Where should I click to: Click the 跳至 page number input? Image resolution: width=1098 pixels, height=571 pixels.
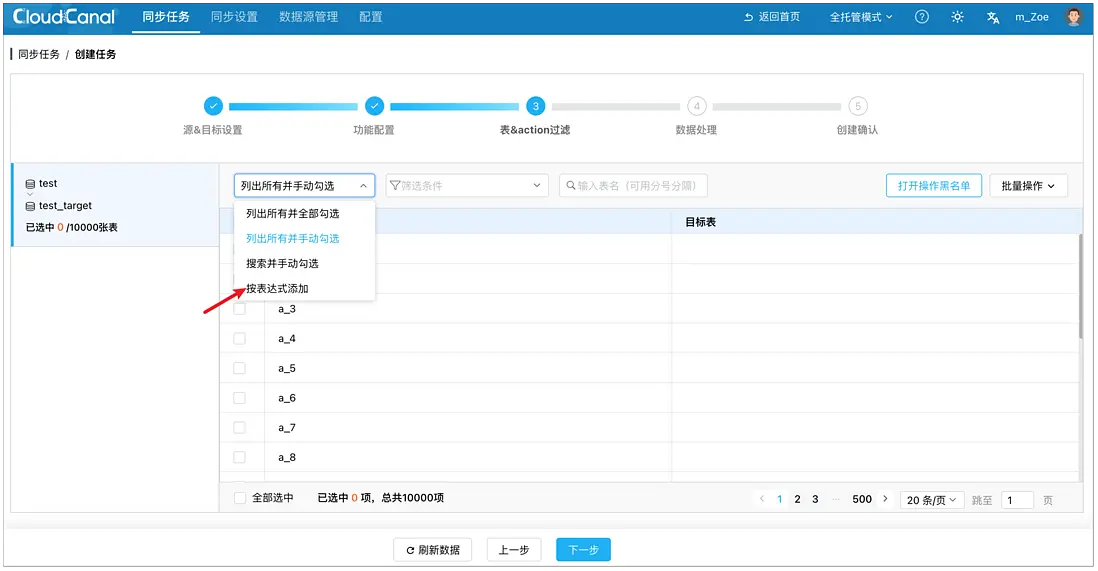click(x=1017, y=500)
